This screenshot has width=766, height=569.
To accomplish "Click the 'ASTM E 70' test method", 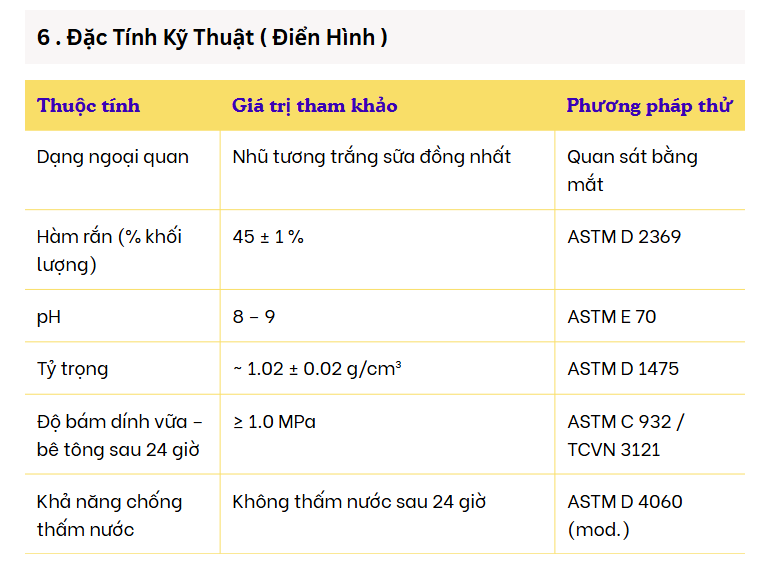I will click(612, 317).
